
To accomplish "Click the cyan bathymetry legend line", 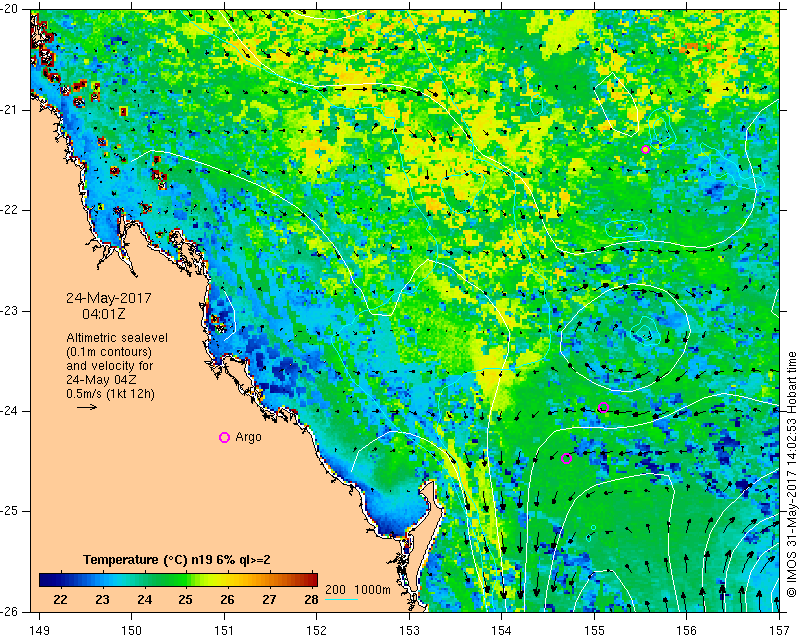I will [x=341, y=599].
